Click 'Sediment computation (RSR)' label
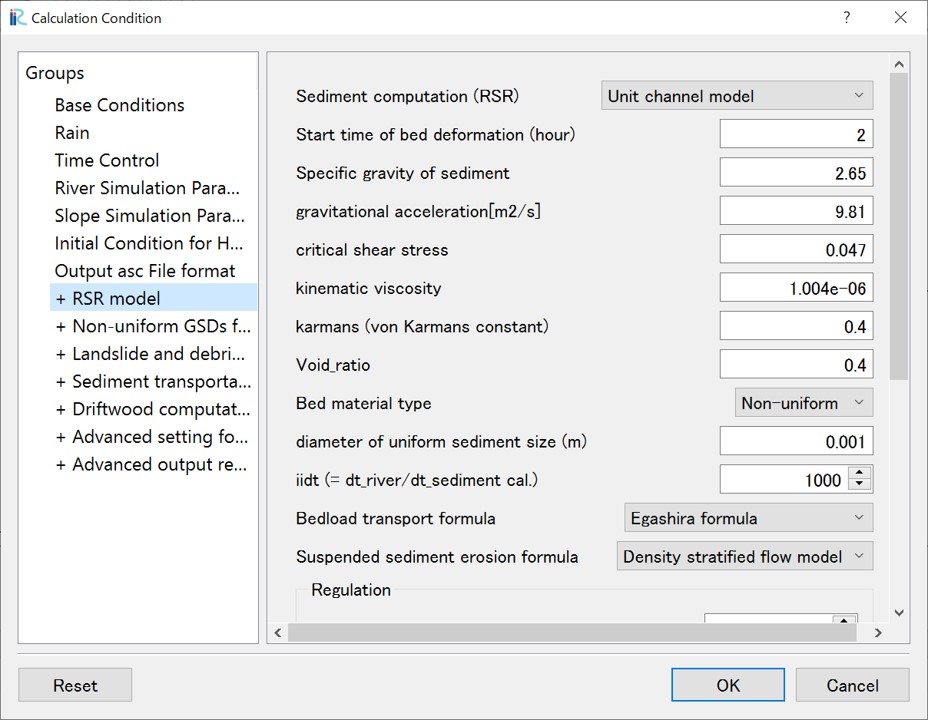The width and height of the screenshot is (928, 720). [x=407, y=96]
